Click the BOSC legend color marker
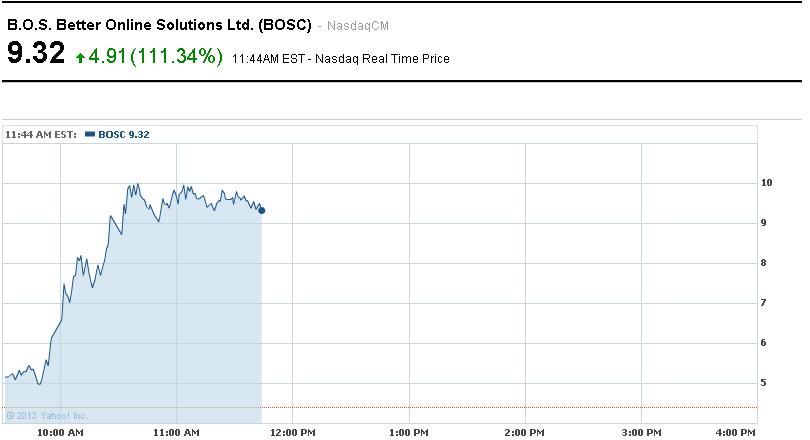The height and width of the screenshot is (440, 810). coord(91,134)
